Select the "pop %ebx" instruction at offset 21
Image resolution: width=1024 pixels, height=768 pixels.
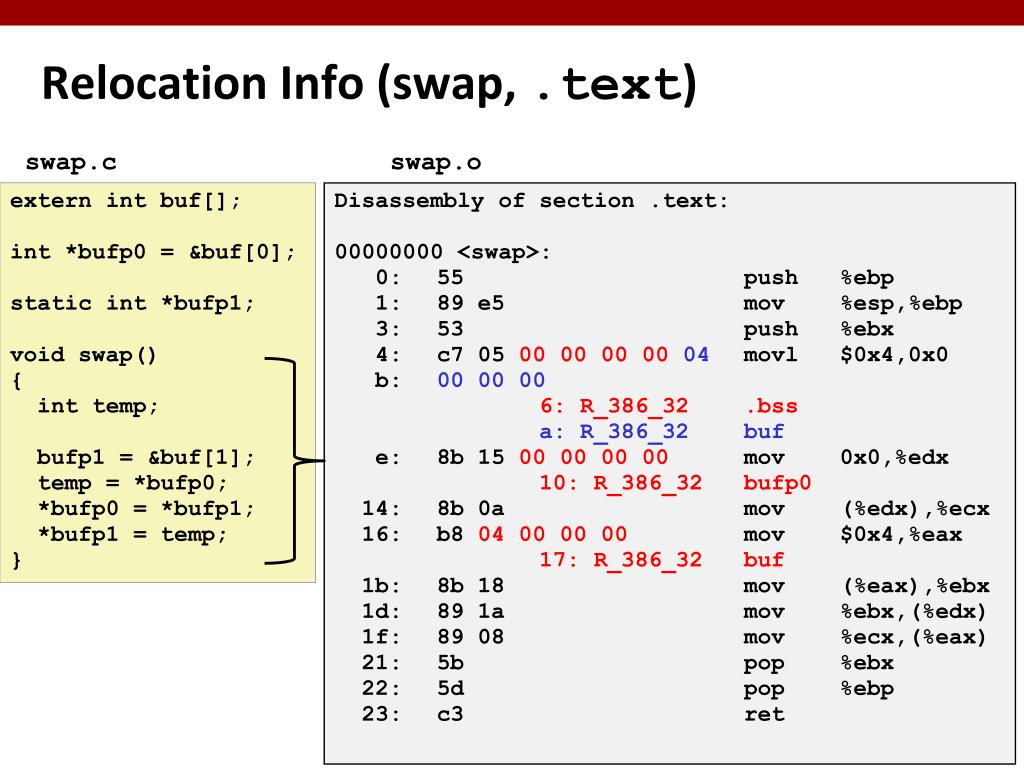(818, 664)
